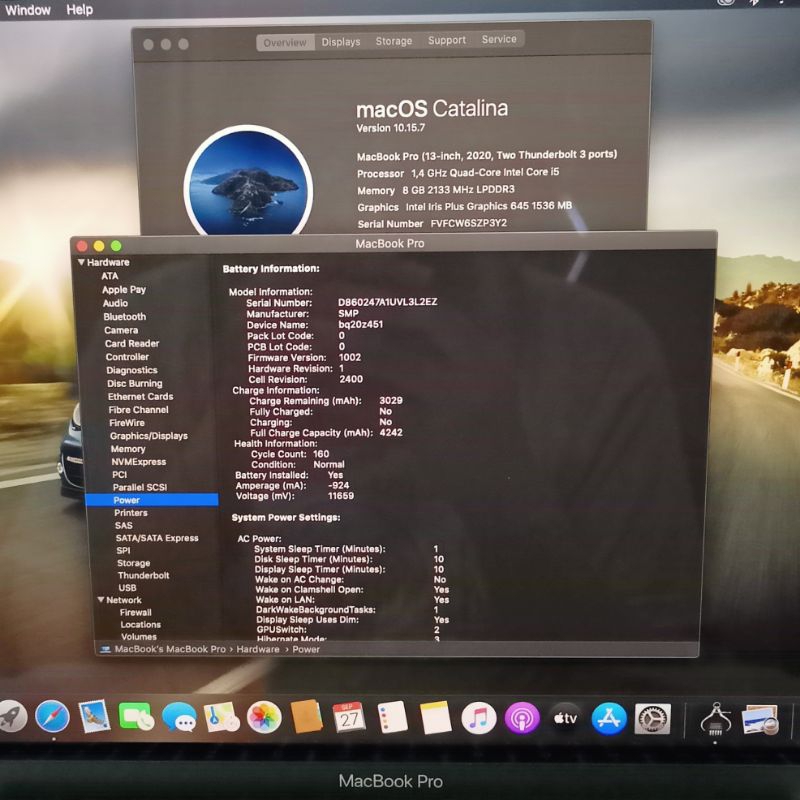Select Locations under Network
This screenshot has height=800, width=800.
tap(141, 624)
